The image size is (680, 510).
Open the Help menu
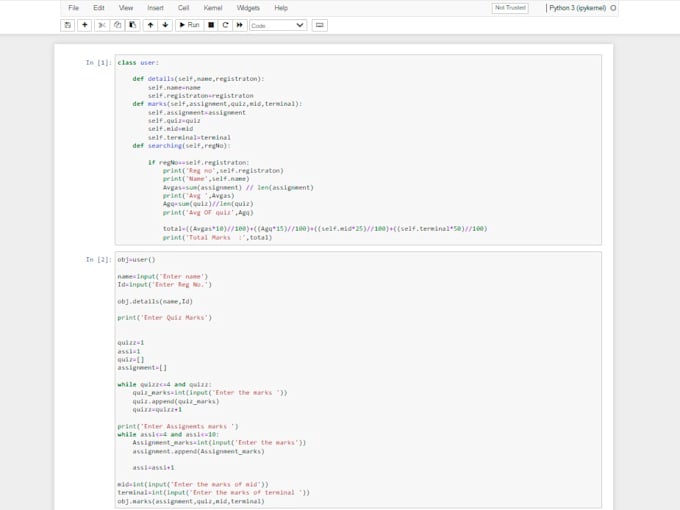point(281,8)
